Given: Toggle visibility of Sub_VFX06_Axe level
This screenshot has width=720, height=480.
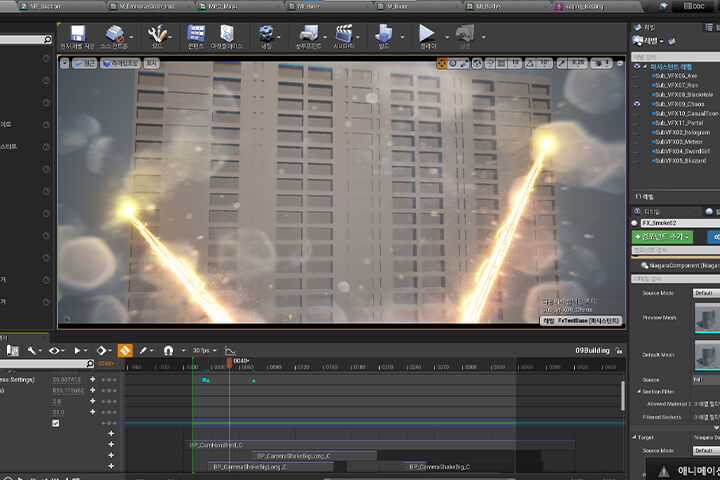Looking at the screenshot, I should (637, 76).
